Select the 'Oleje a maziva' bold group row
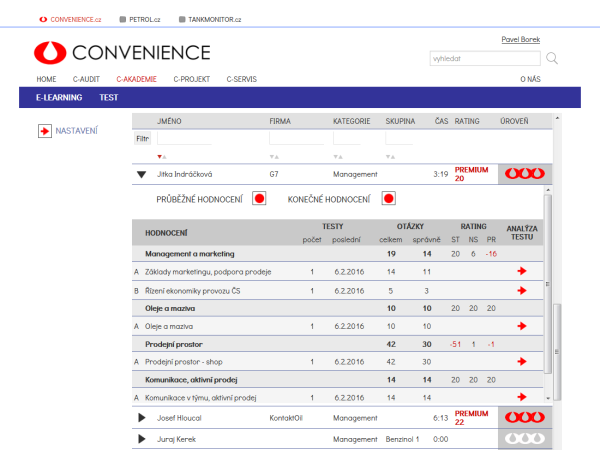Image resolution: width=600 pixels, height=450 pixels. click(338, 308)
